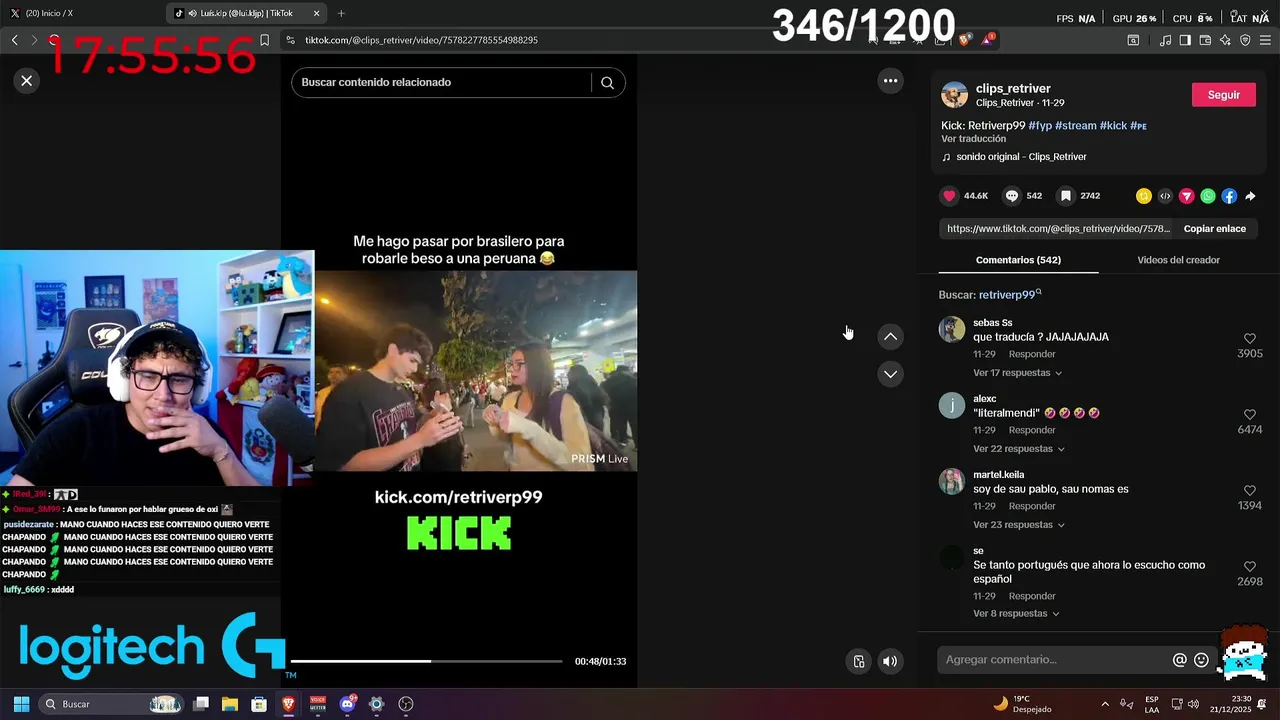The height and width of the screenshot is (720, 1280).
Task: Open Brave Rewards triangle icon
Action: tap(988, 40)
